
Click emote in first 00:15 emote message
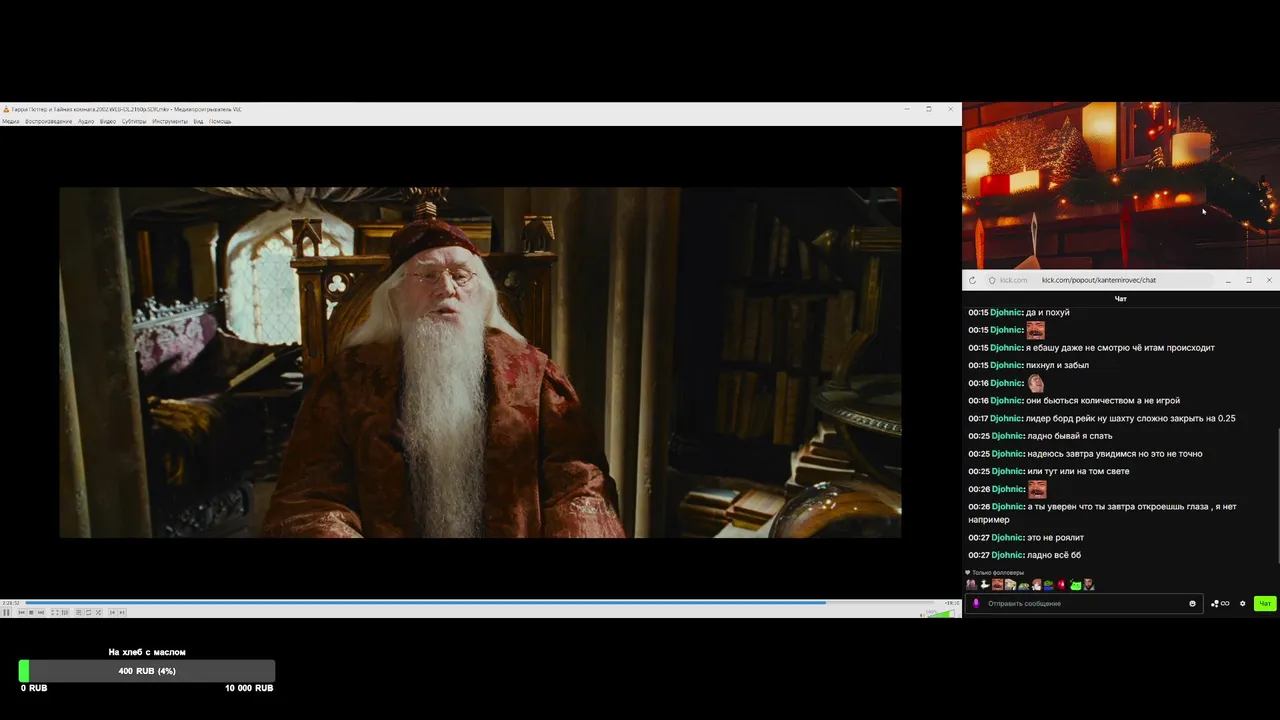pos(1035,330)
